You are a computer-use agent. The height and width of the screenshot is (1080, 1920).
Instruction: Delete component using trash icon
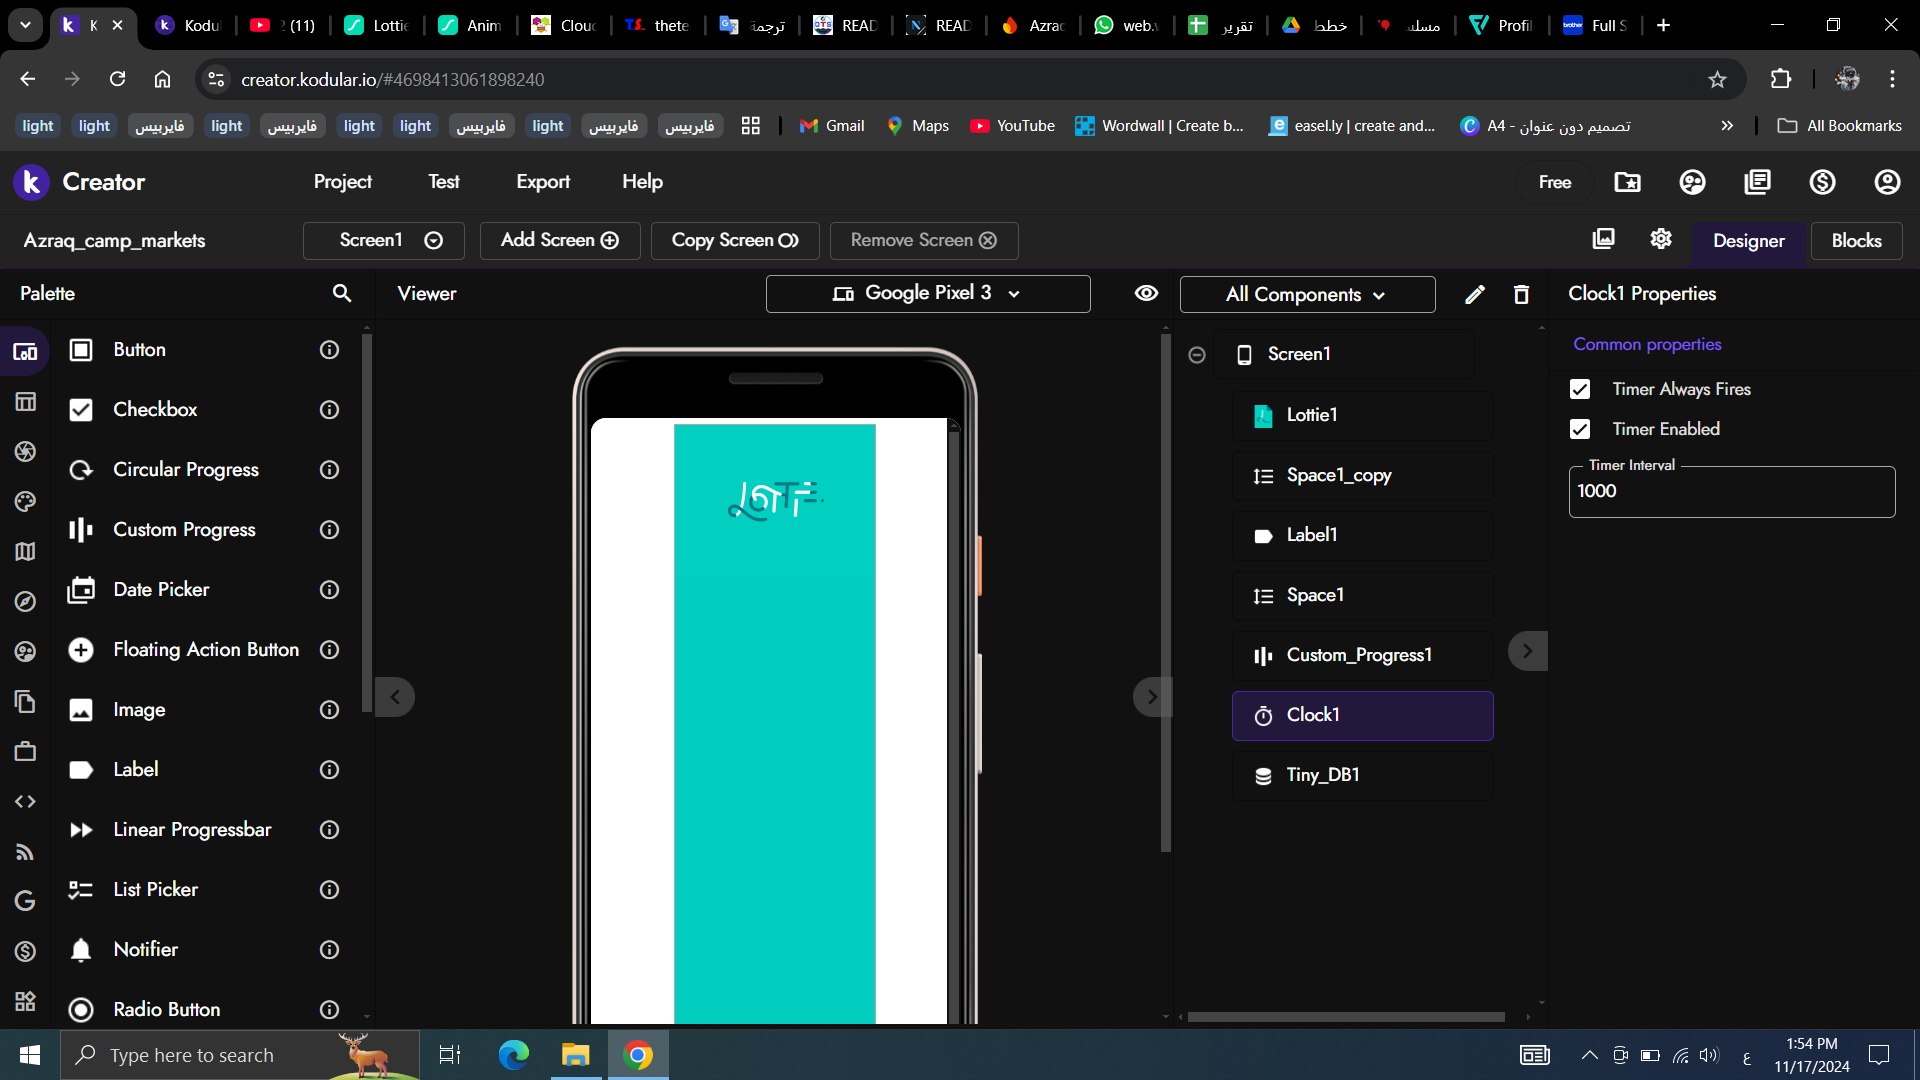(x=1521, y=294)
